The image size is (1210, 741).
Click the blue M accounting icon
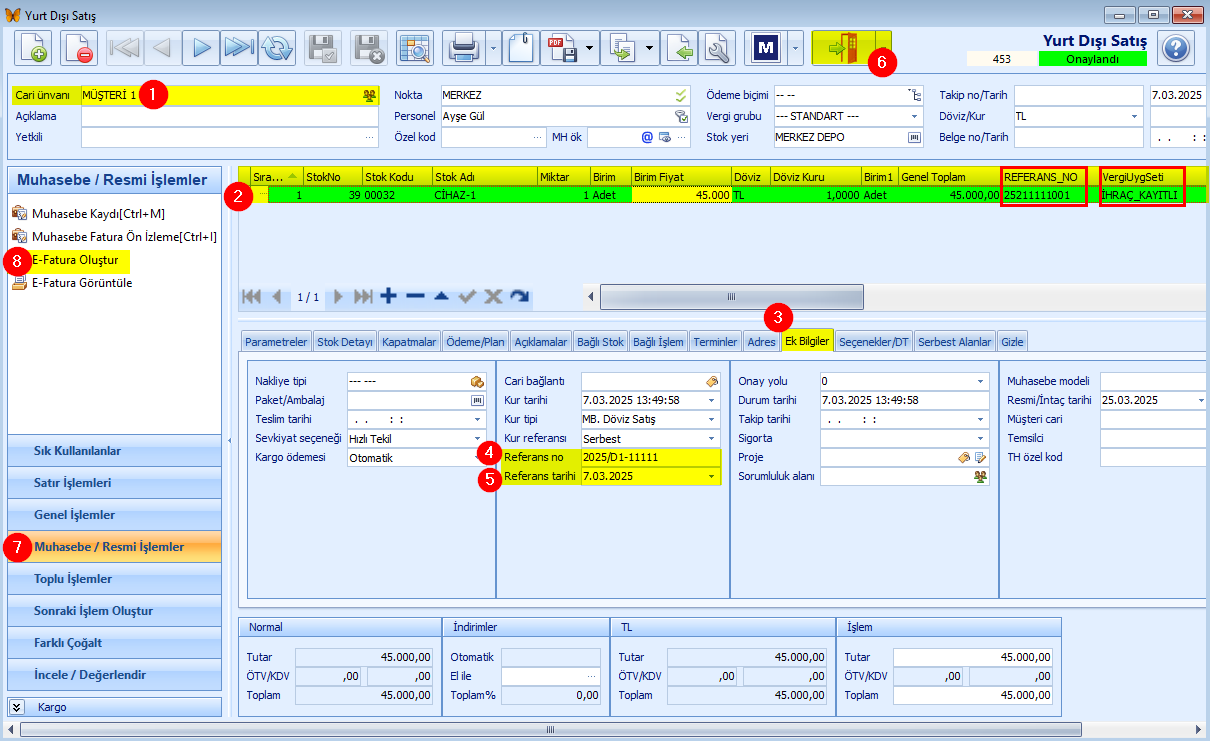(766, 47)
